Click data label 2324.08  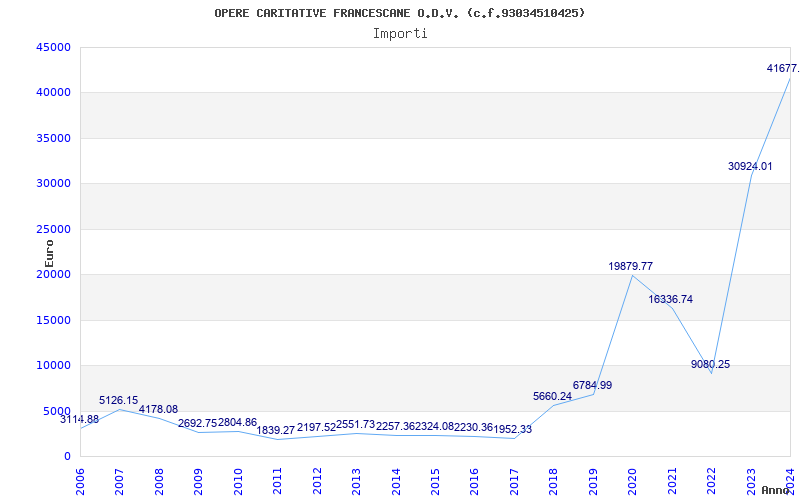click(x=434, y=426)
